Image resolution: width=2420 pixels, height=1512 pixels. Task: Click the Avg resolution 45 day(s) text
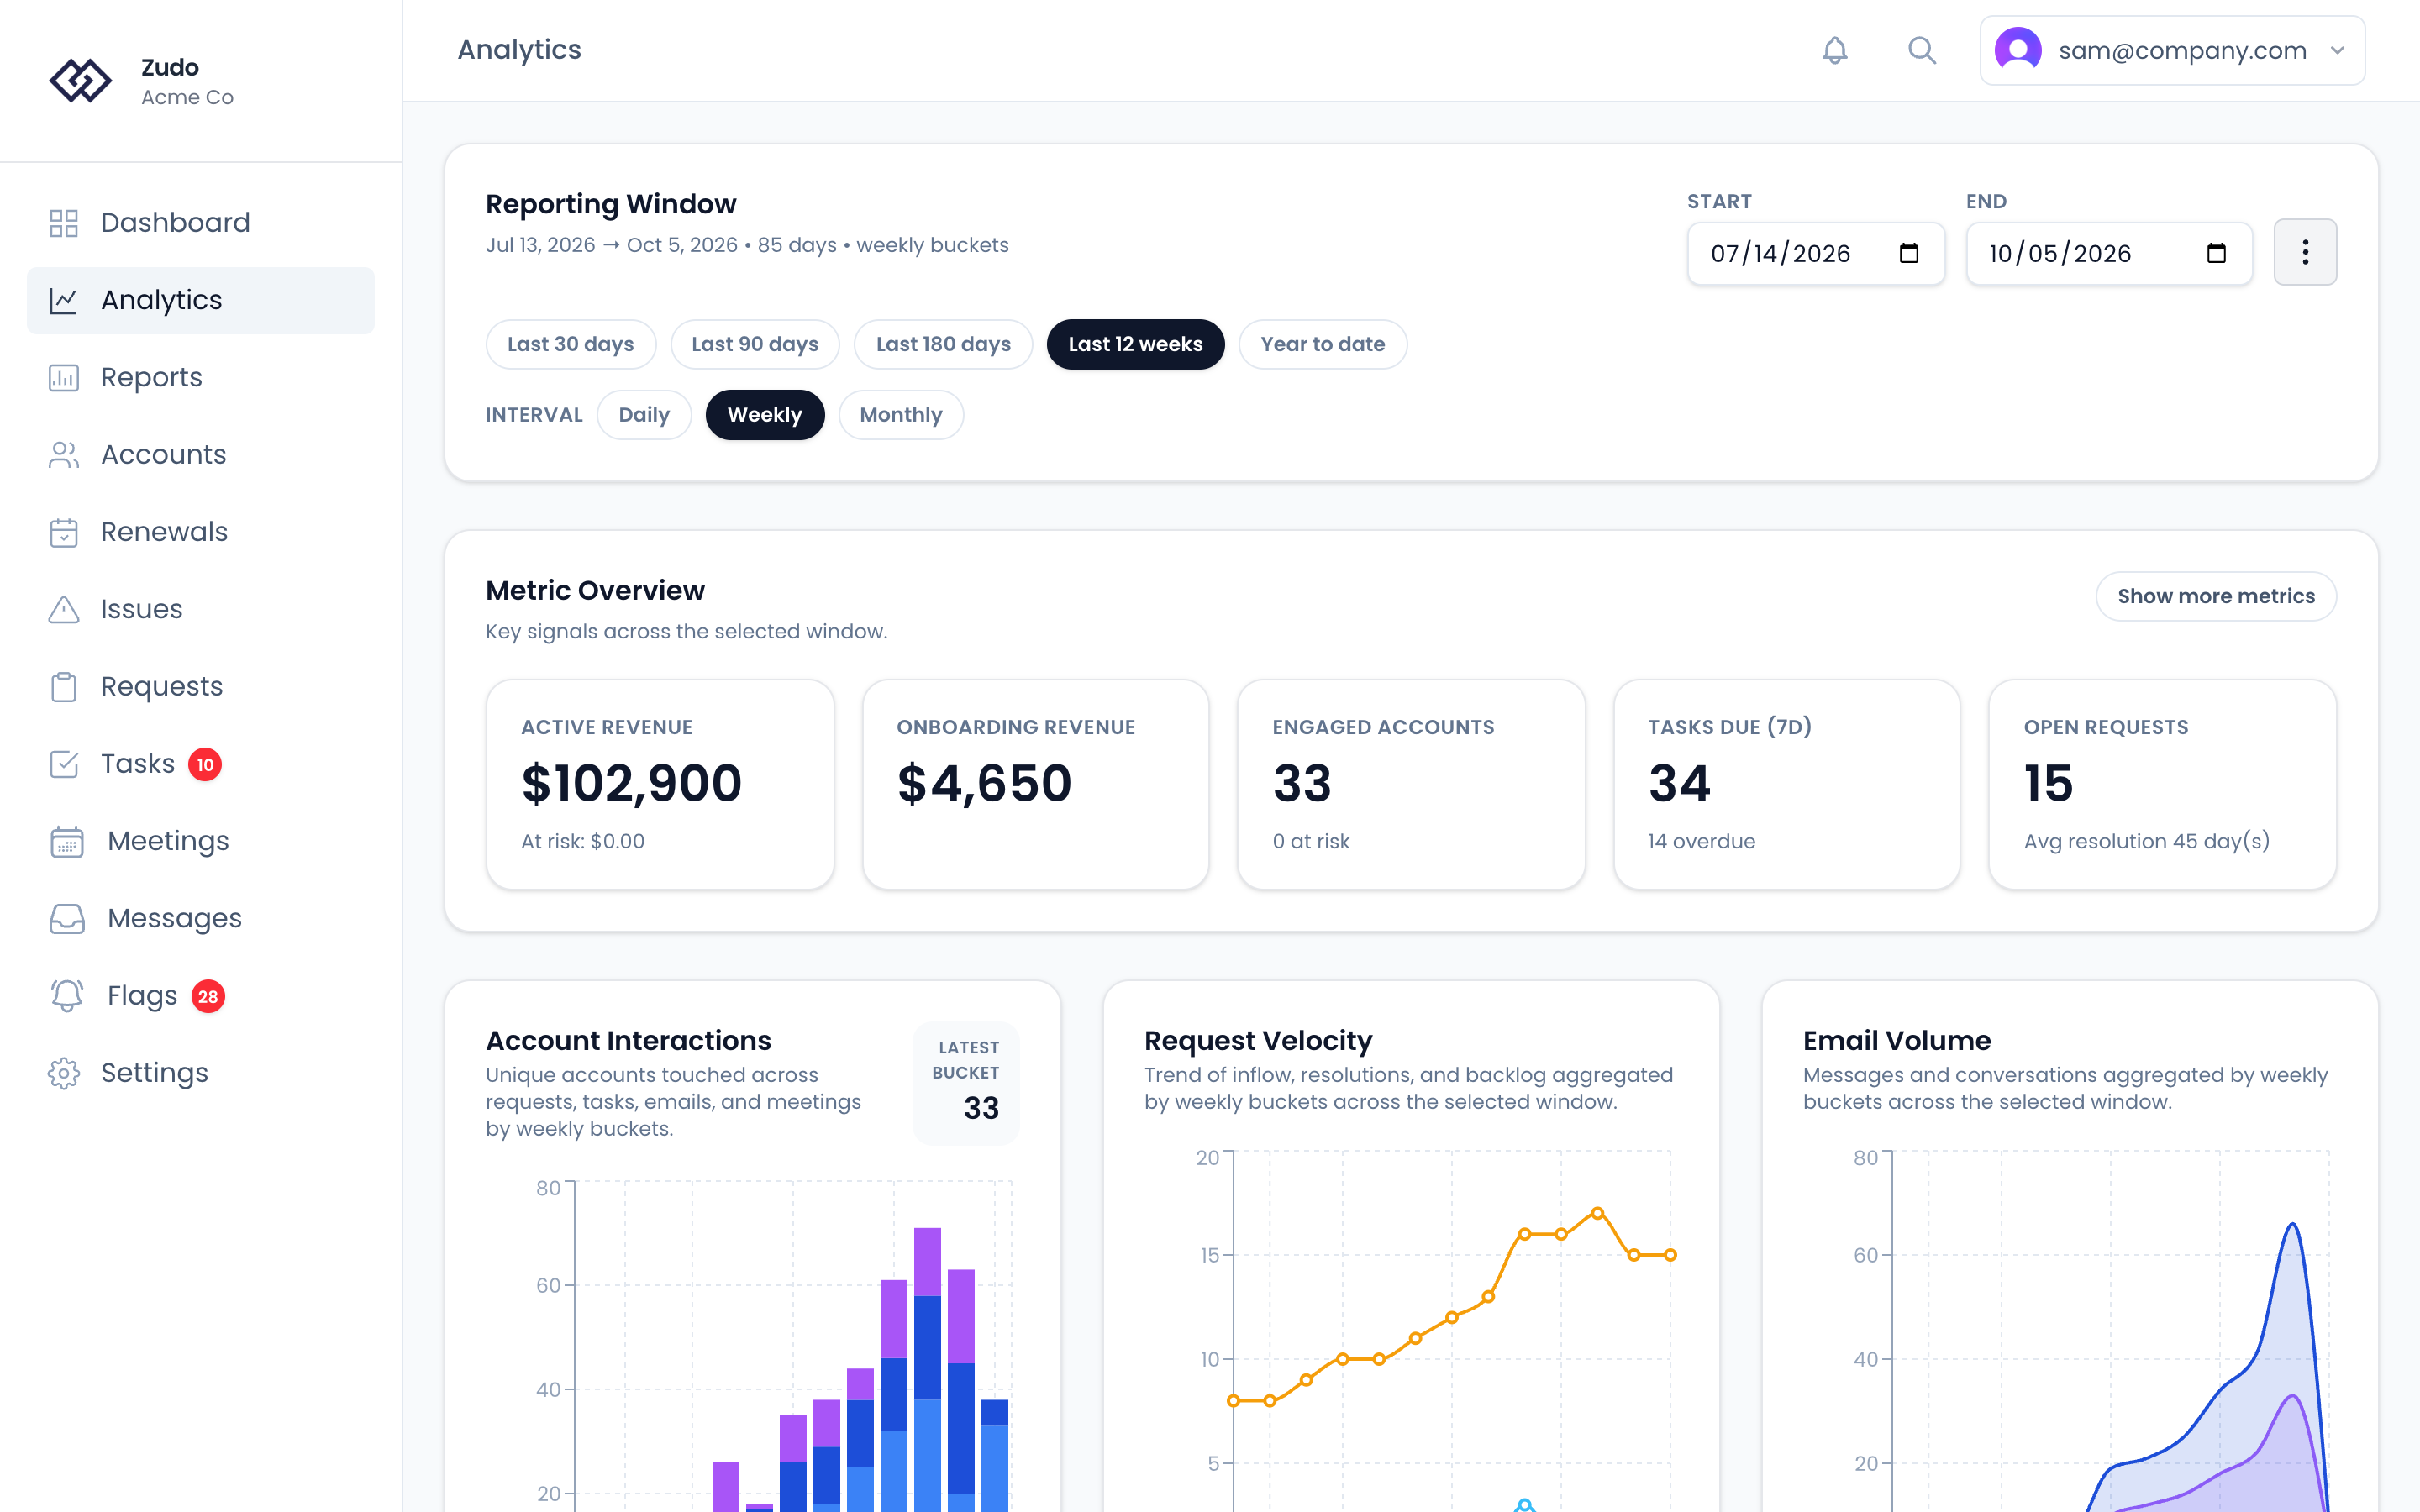pyautogui.click(x=2146, y=841)
